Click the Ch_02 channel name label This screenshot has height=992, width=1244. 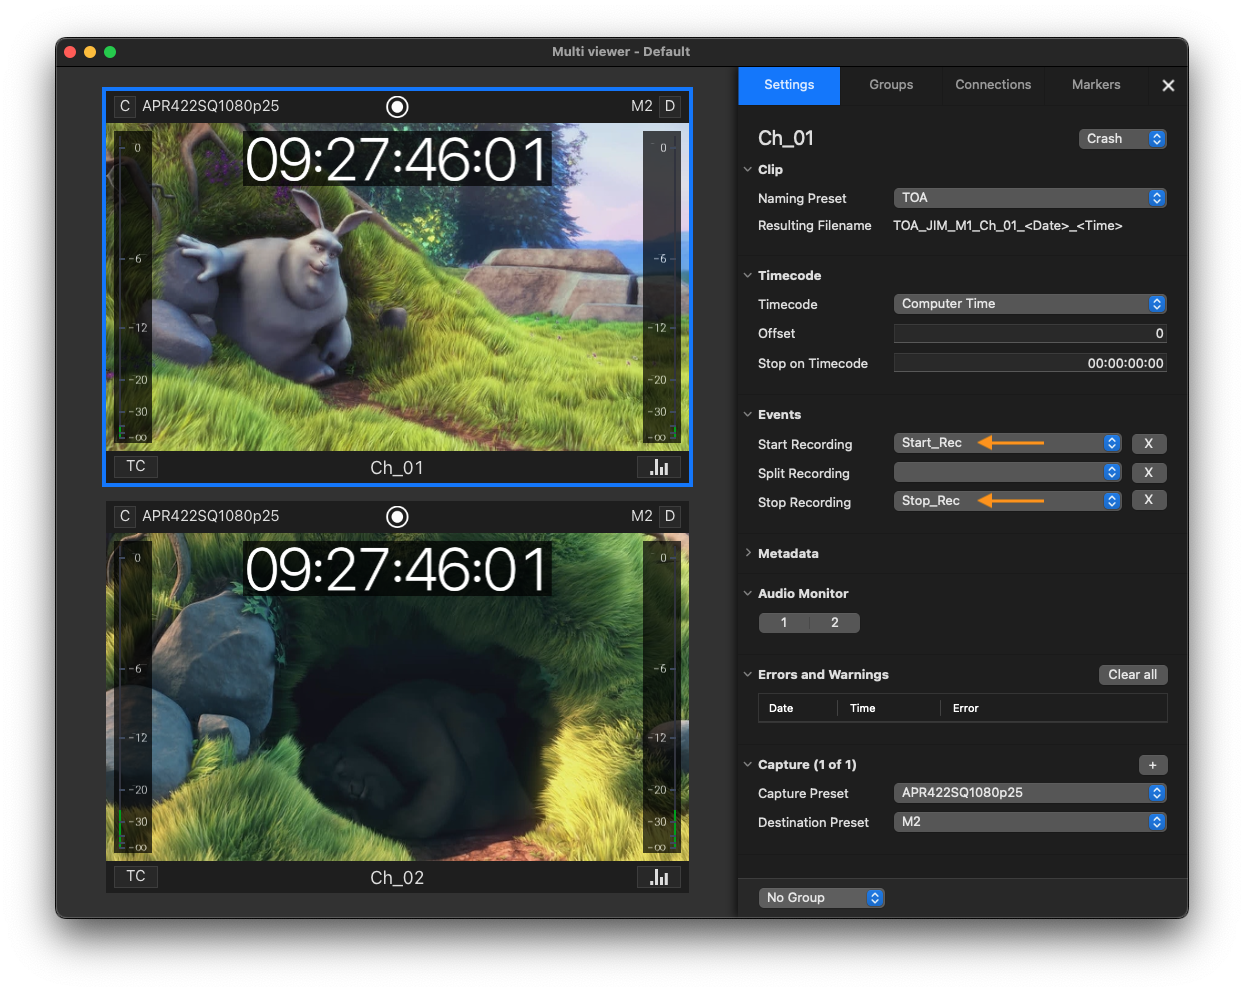pyautogui.click(x=397, y=878)
